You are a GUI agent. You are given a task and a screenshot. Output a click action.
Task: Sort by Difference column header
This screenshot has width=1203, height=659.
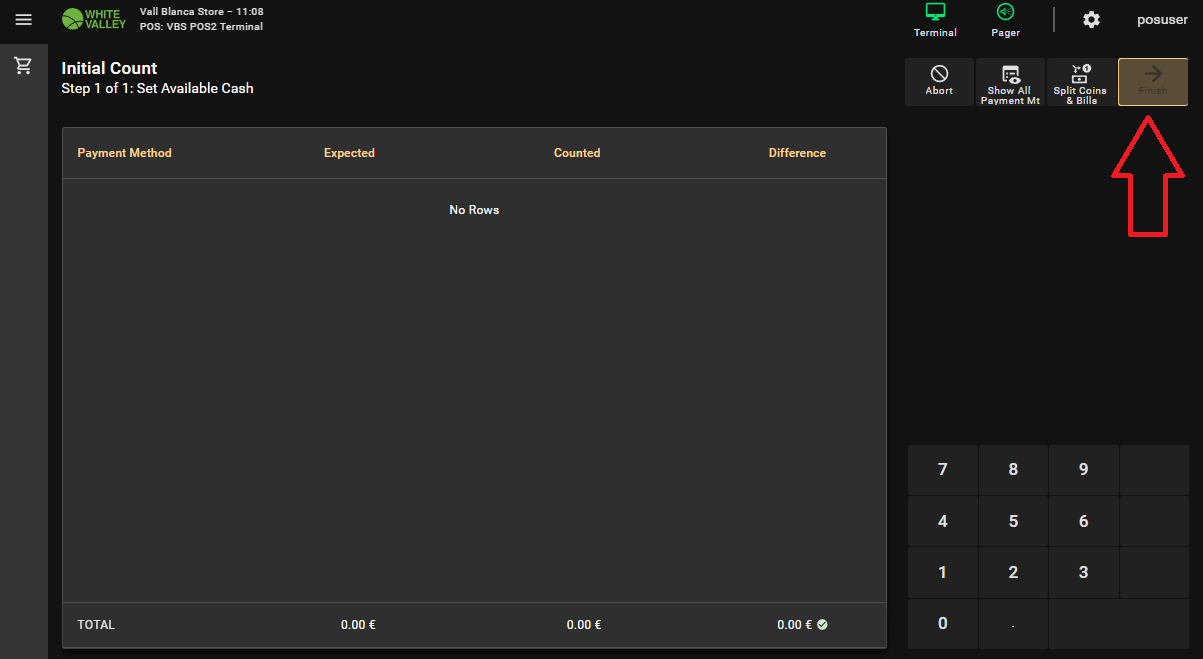point(797,153)
